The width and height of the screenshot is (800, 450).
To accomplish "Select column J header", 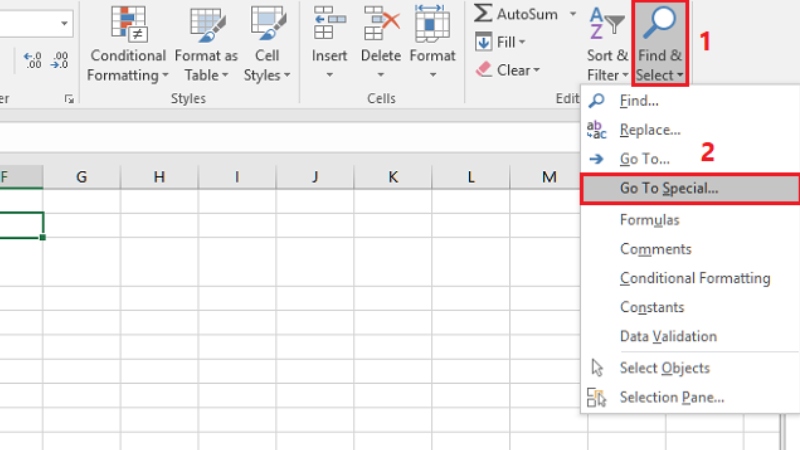I will click(315, 177).
